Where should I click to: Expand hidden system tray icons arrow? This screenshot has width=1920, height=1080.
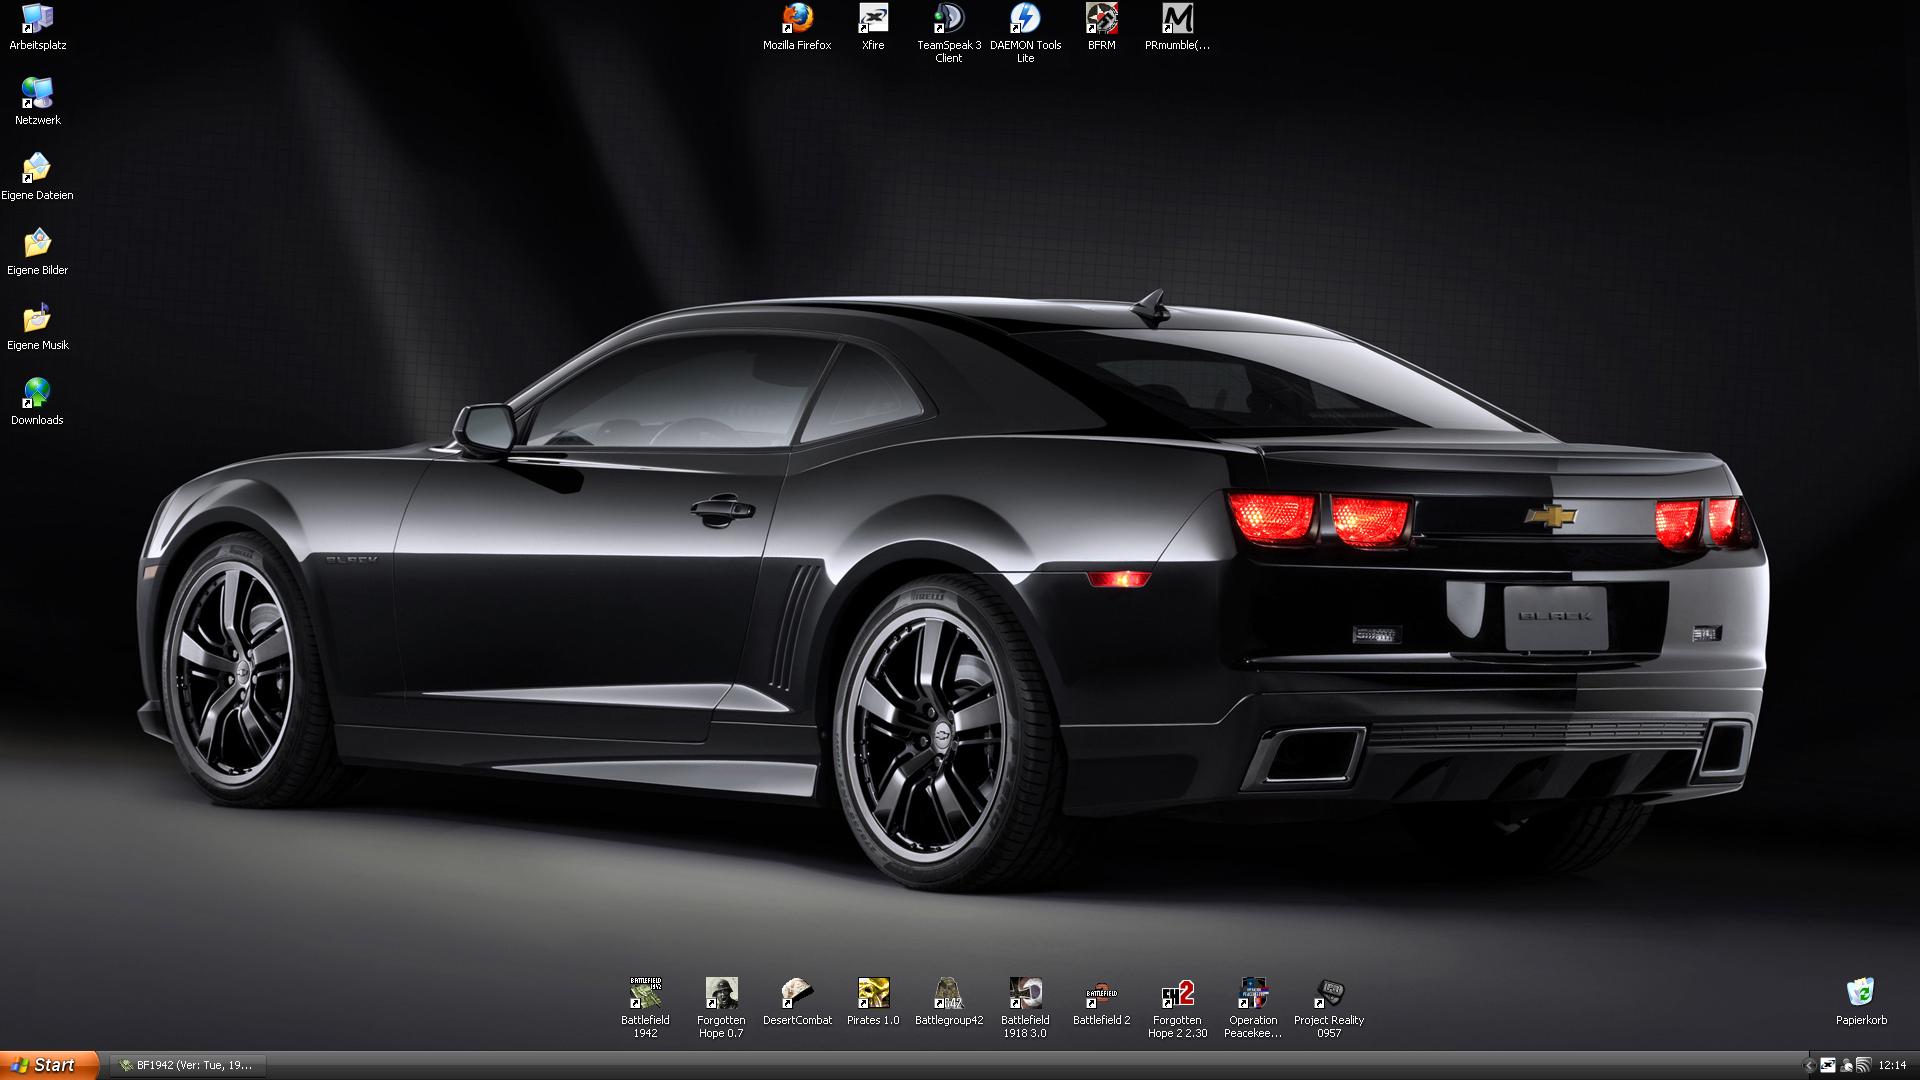coord(1808,1066)
